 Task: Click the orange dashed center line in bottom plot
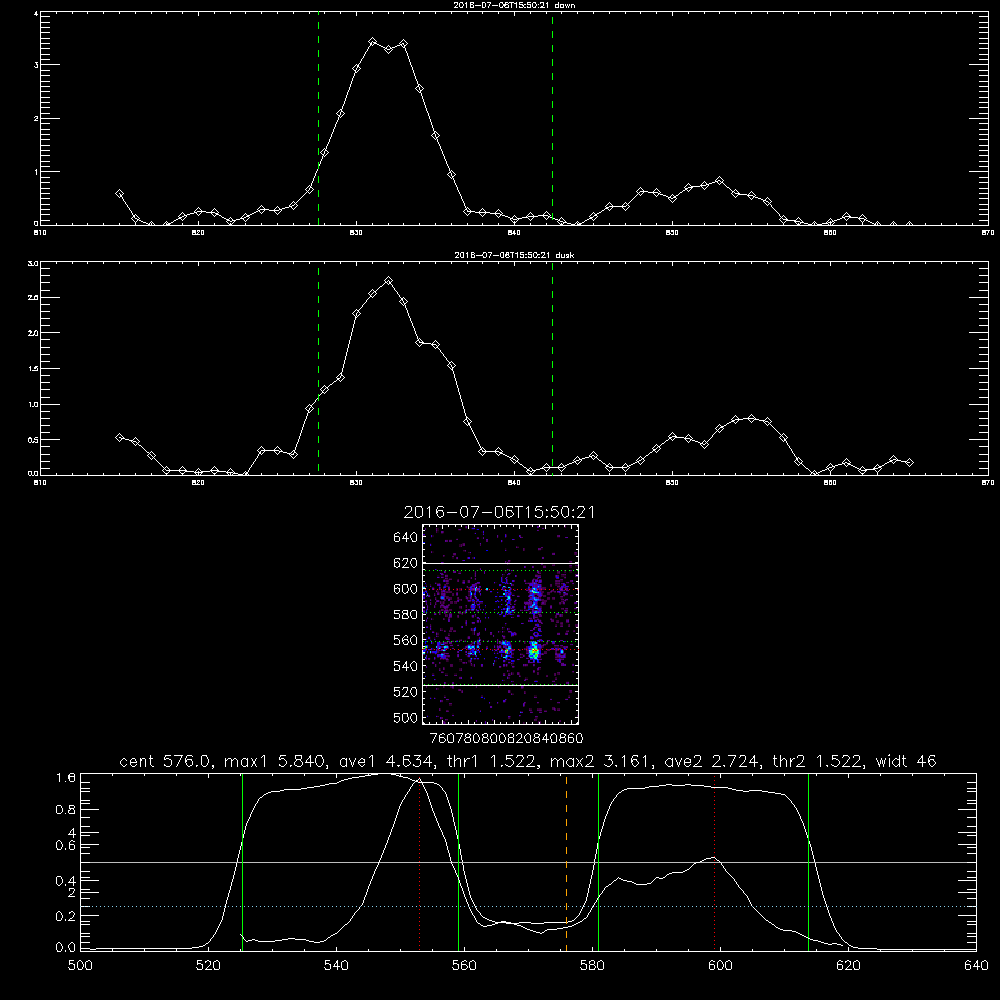click(x=566, y=861)
